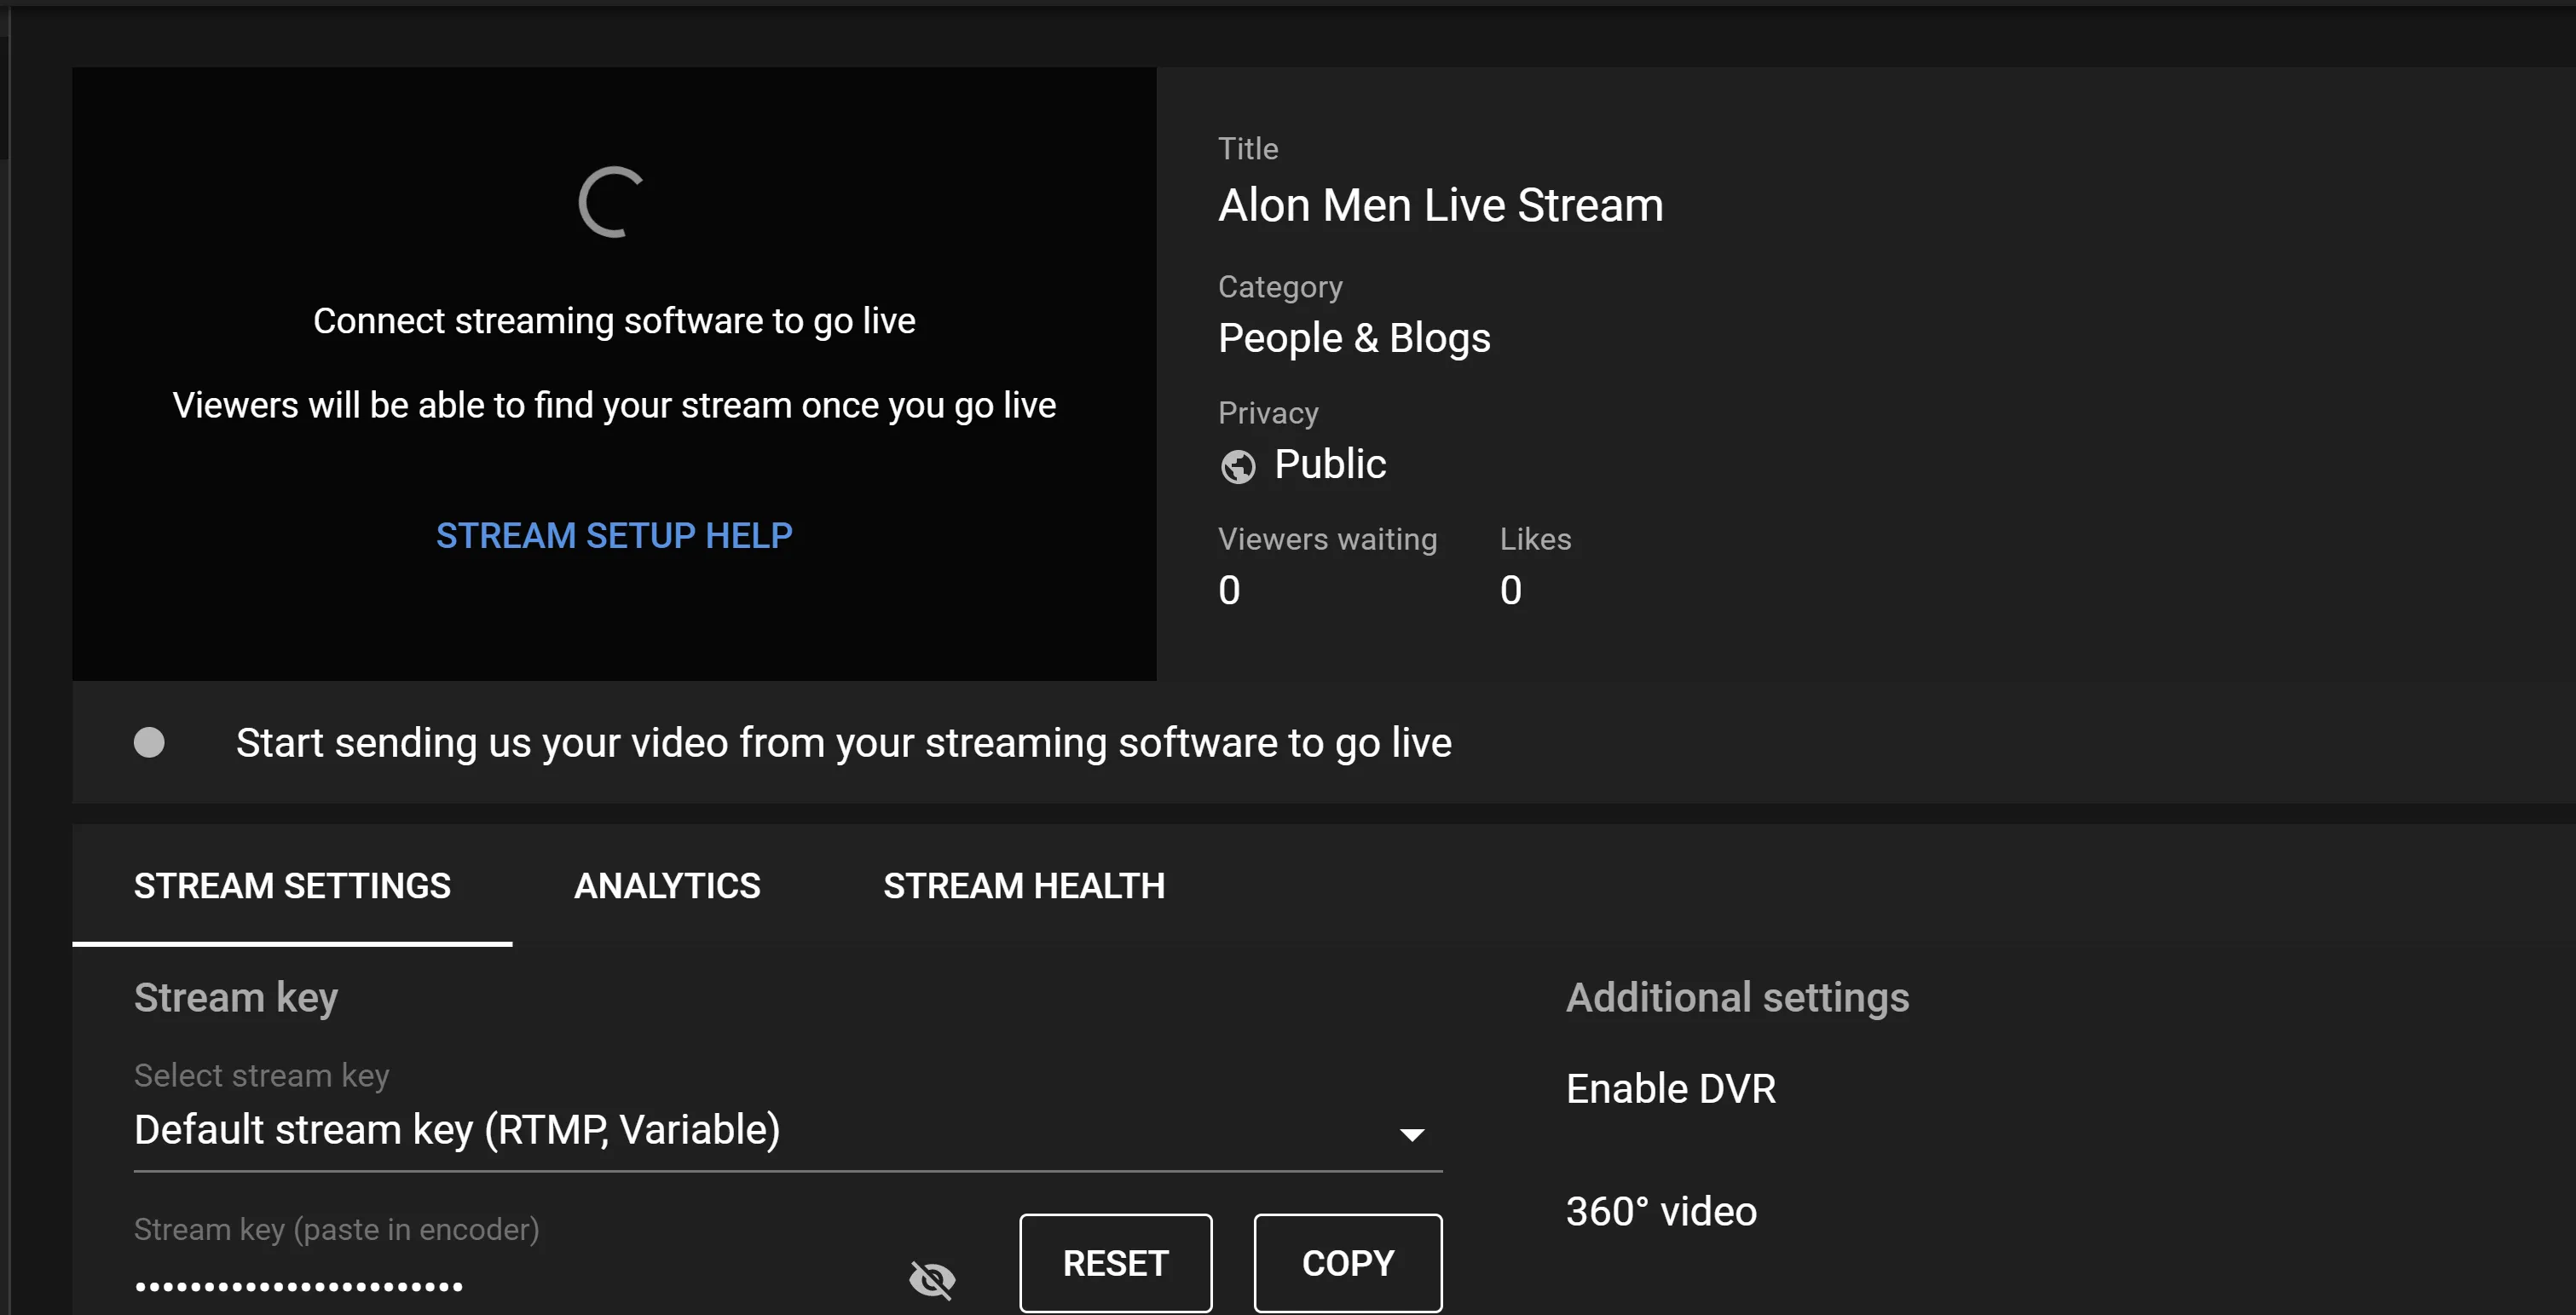Click the 'Category' field label
Image resolution: width=2576 pixels, height=1315 pixels.
[x=1280, y=288]
